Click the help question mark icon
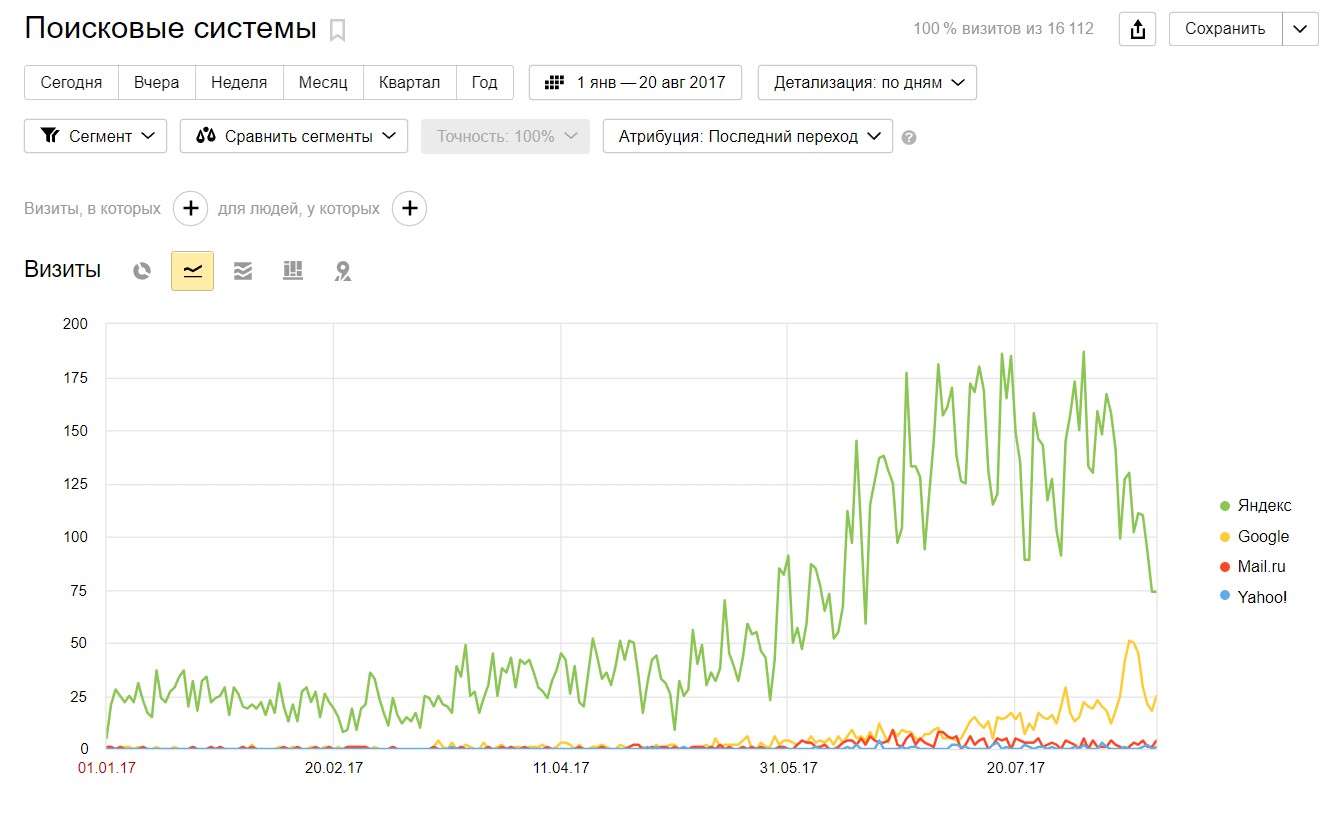The width and height of the screenshot is (1320, 816). click(909, 137)
